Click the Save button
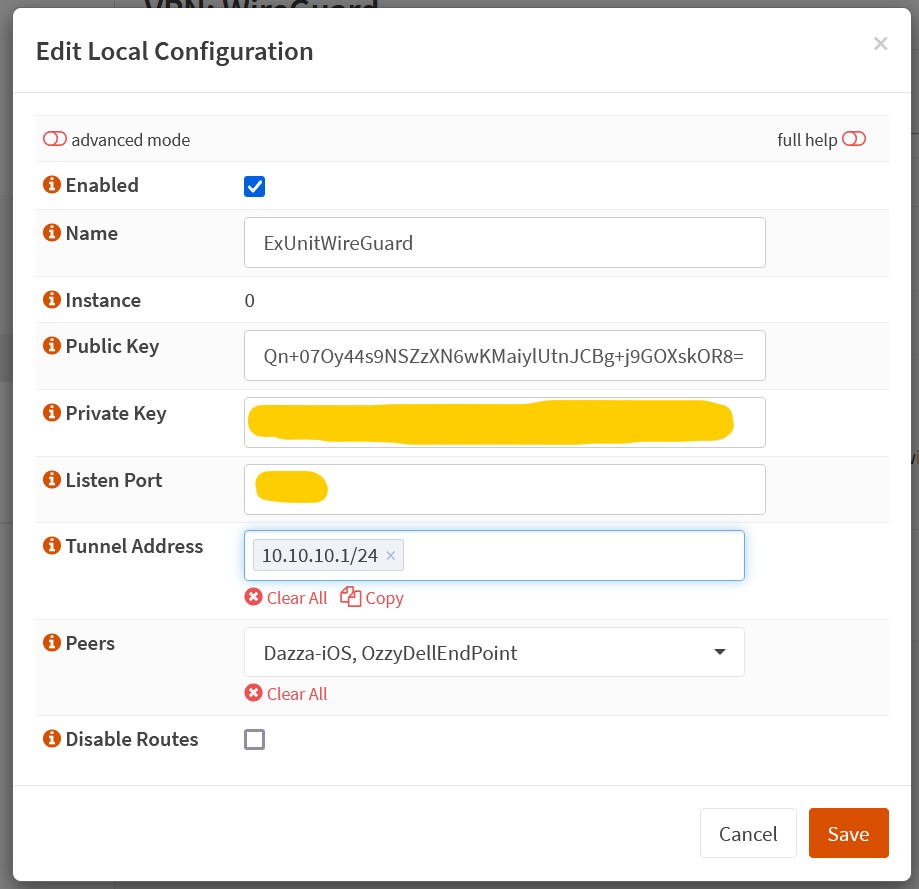This screenshot has width=919, height=889. 848,834
